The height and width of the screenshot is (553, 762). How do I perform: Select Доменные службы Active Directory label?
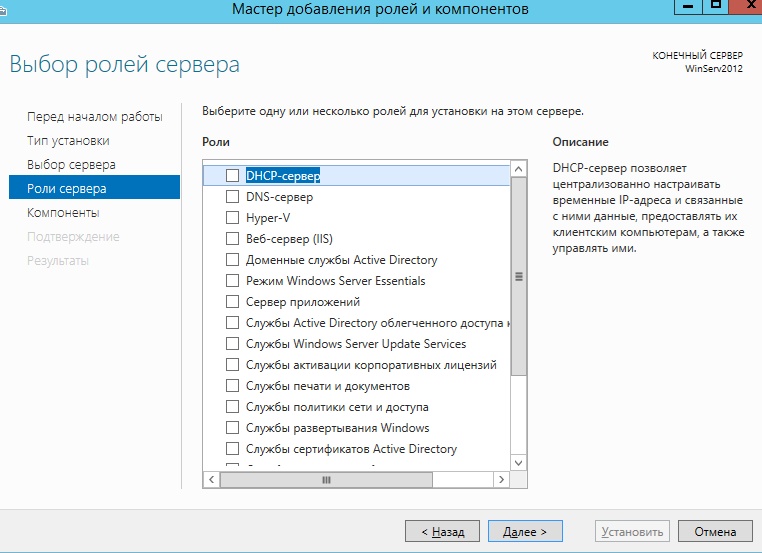coord(341,260)
